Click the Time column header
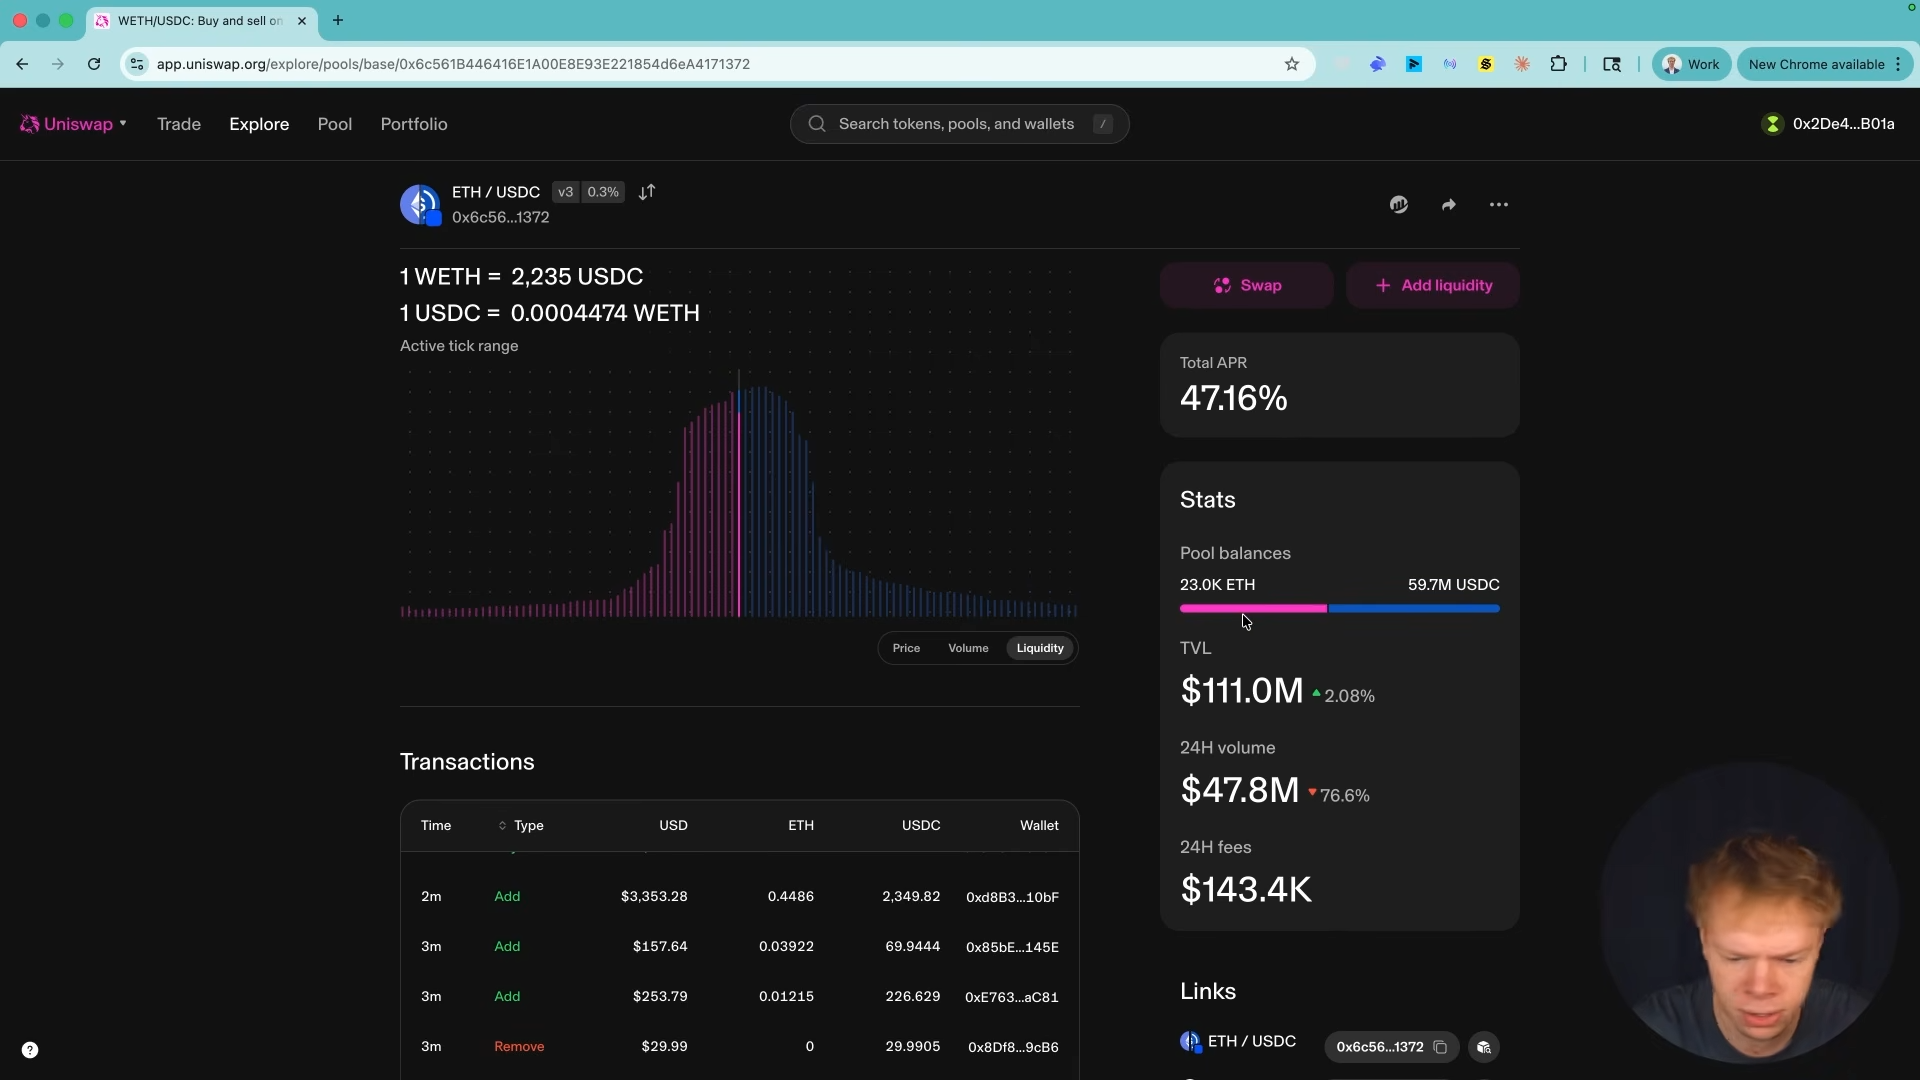 [436, 826]
